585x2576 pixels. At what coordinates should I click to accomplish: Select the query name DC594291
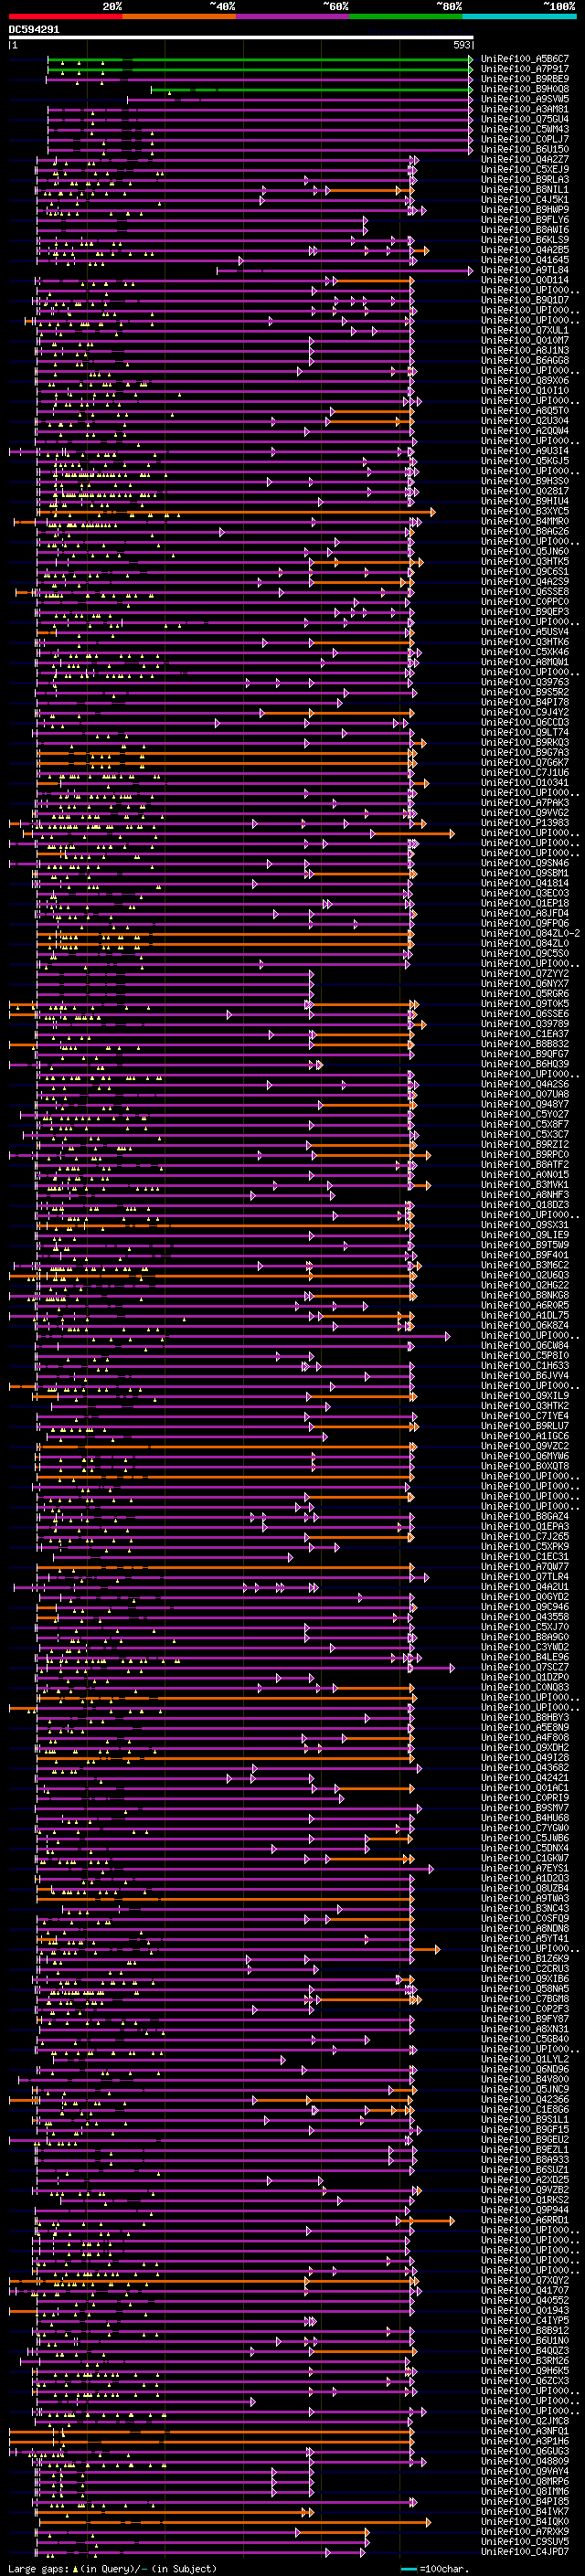(x=34, y=30)
